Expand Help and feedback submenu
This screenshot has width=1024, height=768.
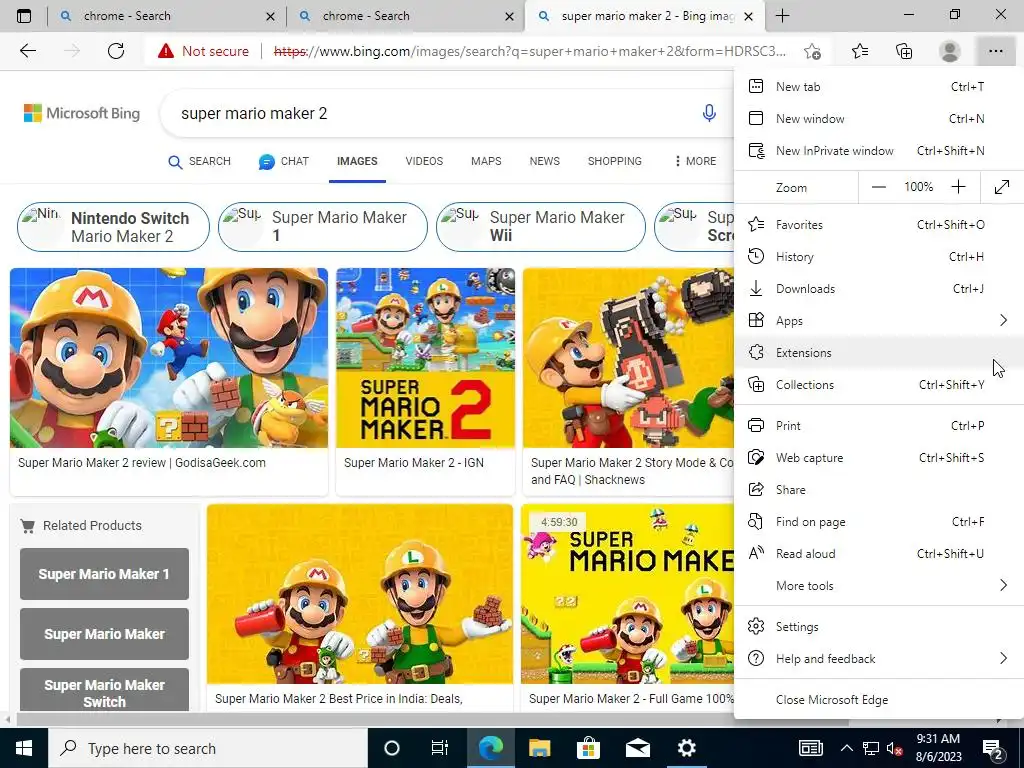click(1003, 658)
